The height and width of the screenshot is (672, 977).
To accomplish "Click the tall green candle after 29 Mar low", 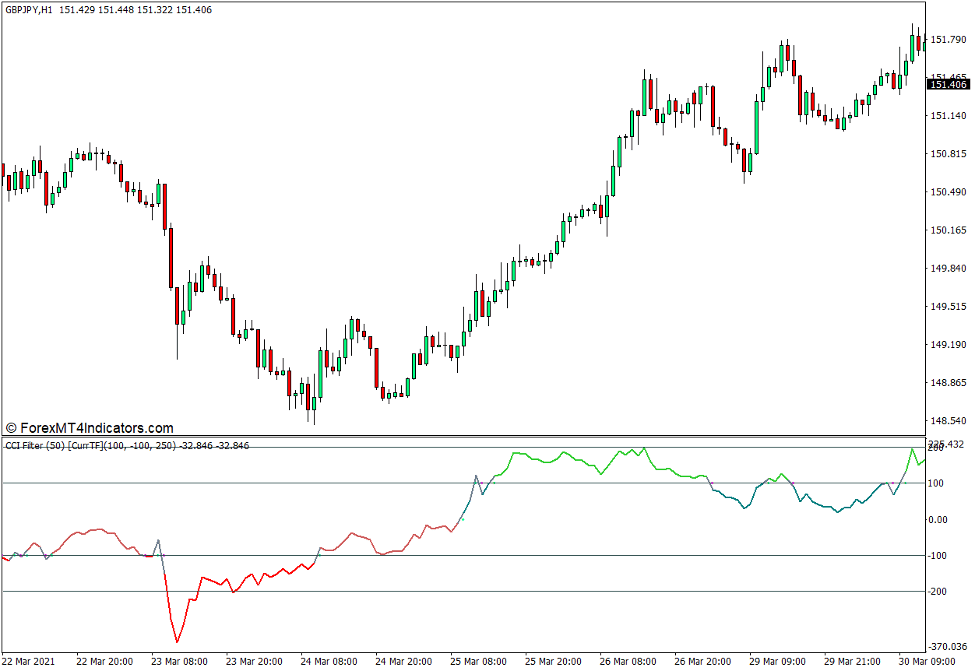I will 756,126.
